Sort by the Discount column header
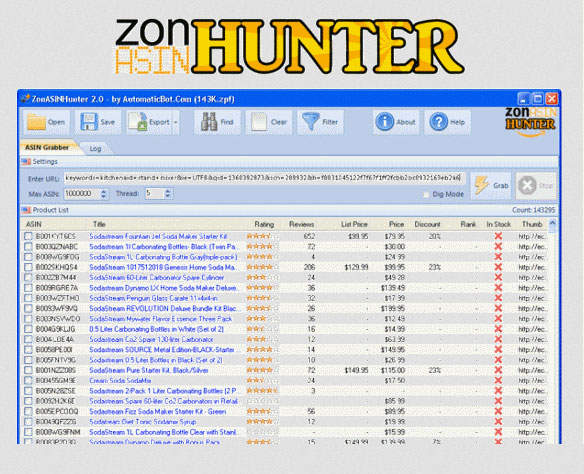Screen dimensions: 584x474 427,225
